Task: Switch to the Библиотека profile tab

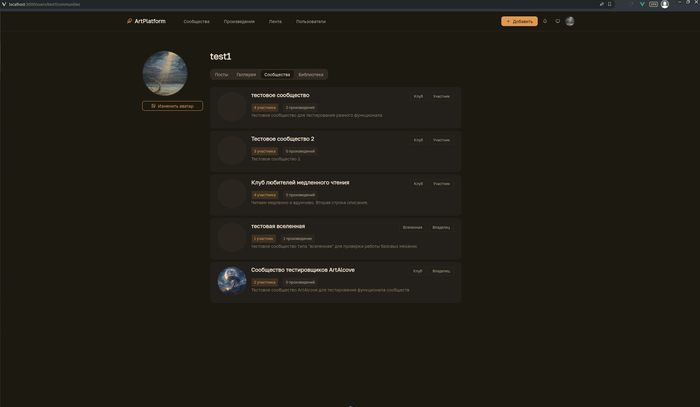Action: tap(311, 75)
